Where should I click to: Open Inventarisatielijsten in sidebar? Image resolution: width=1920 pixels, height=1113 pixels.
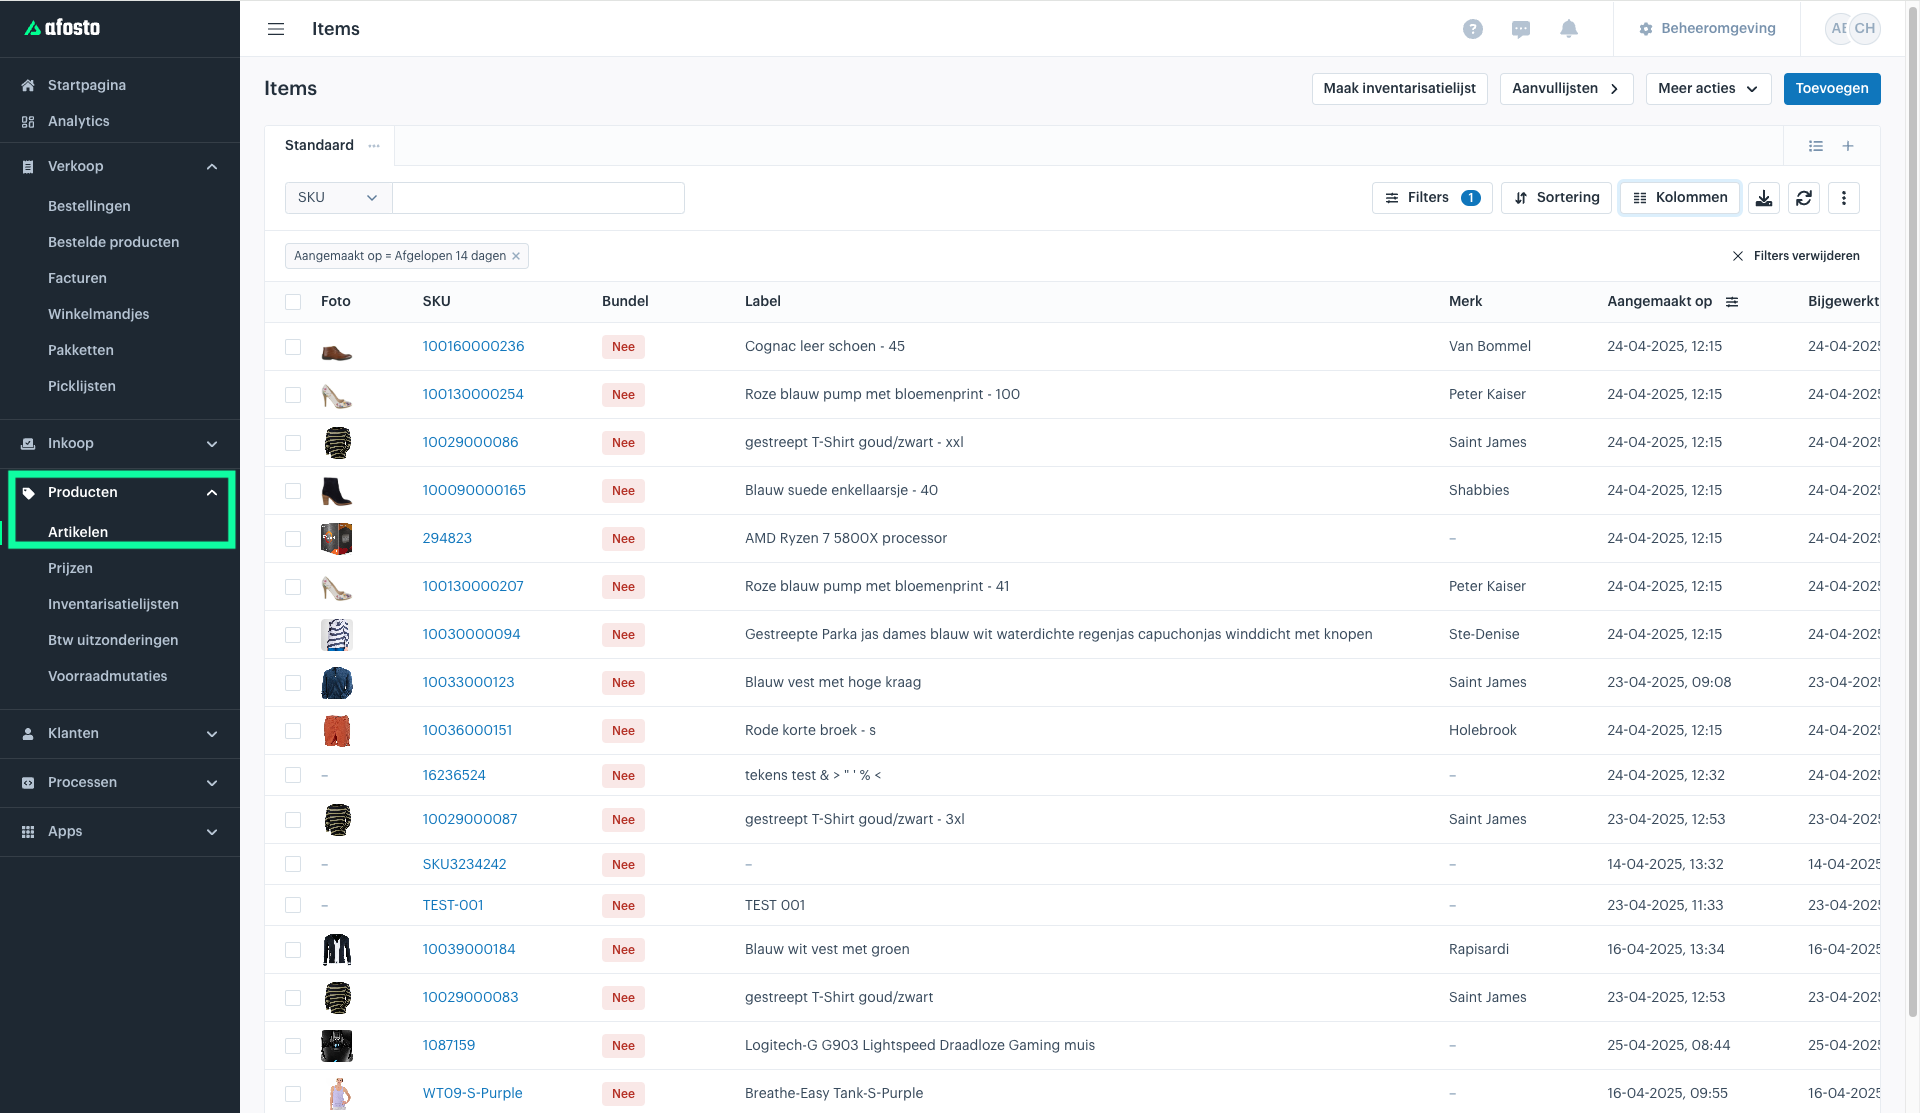coord(113,604)
